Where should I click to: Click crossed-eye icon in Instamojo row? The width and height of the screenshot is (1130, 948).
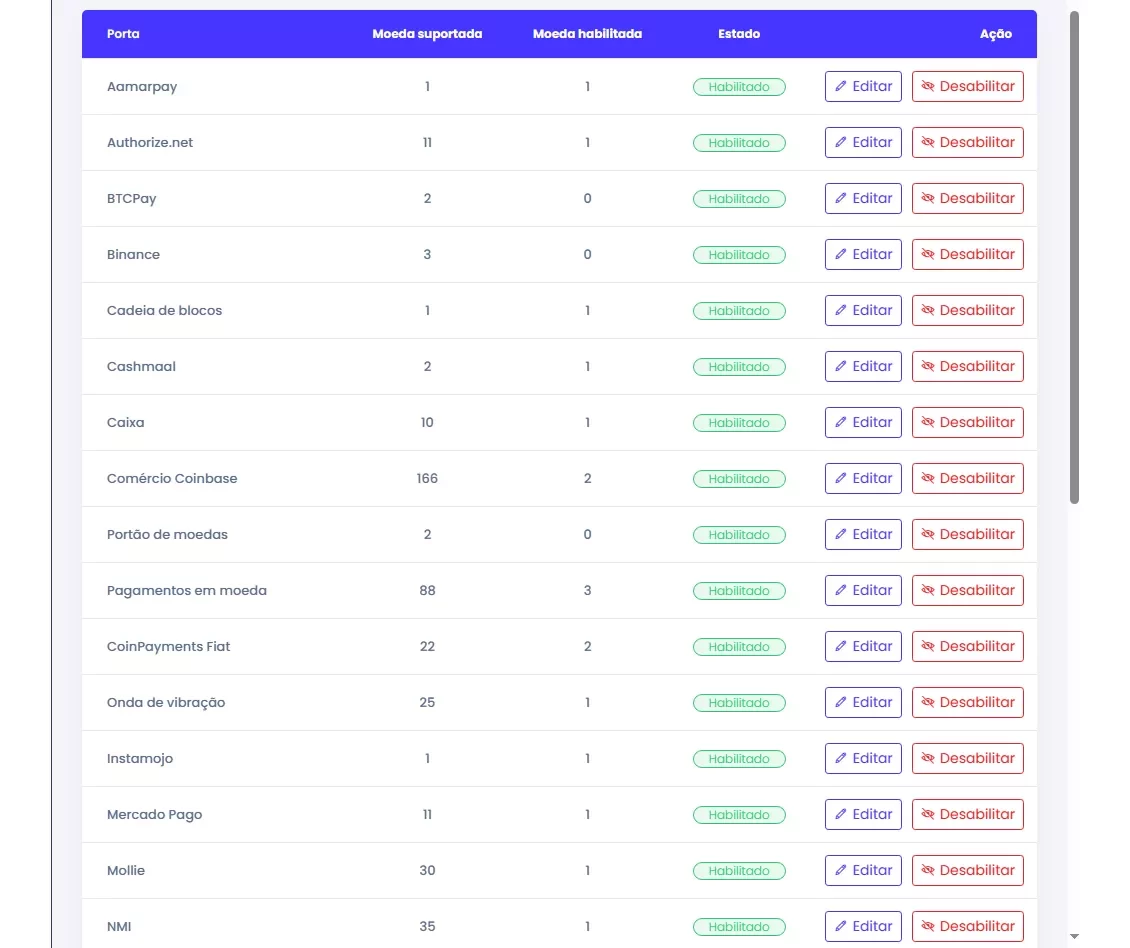point(927,759)
